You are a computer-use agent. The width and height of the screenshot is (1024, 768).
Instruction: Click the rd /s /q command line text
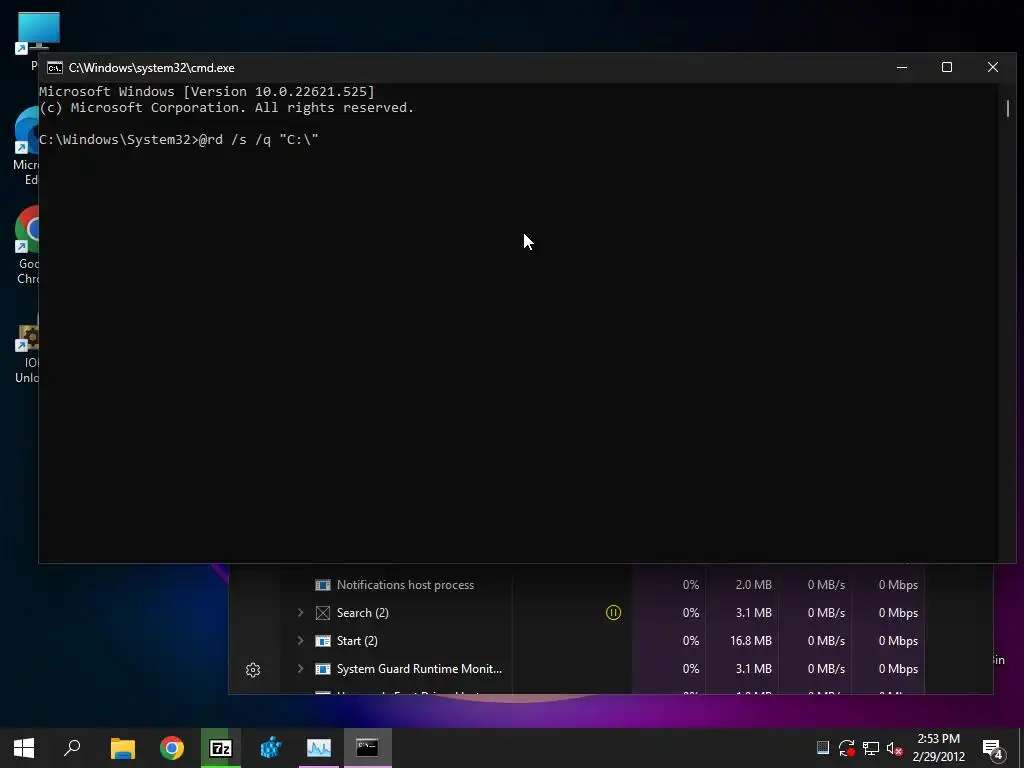(x=258, y=140)
